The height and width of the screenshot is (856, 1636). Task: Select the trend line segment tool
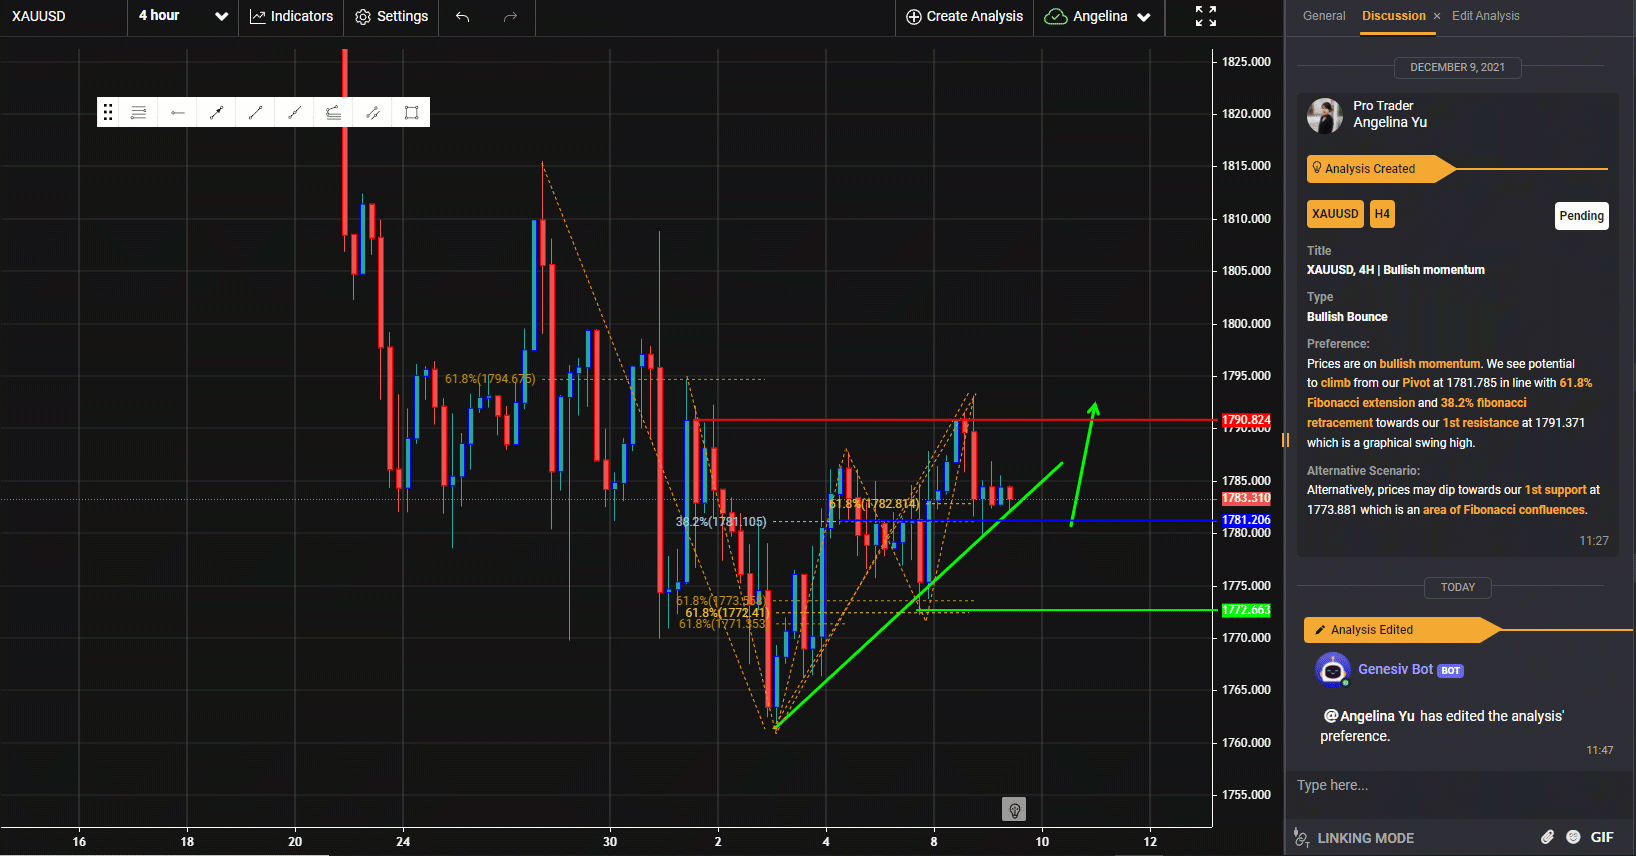click(255, 112)
